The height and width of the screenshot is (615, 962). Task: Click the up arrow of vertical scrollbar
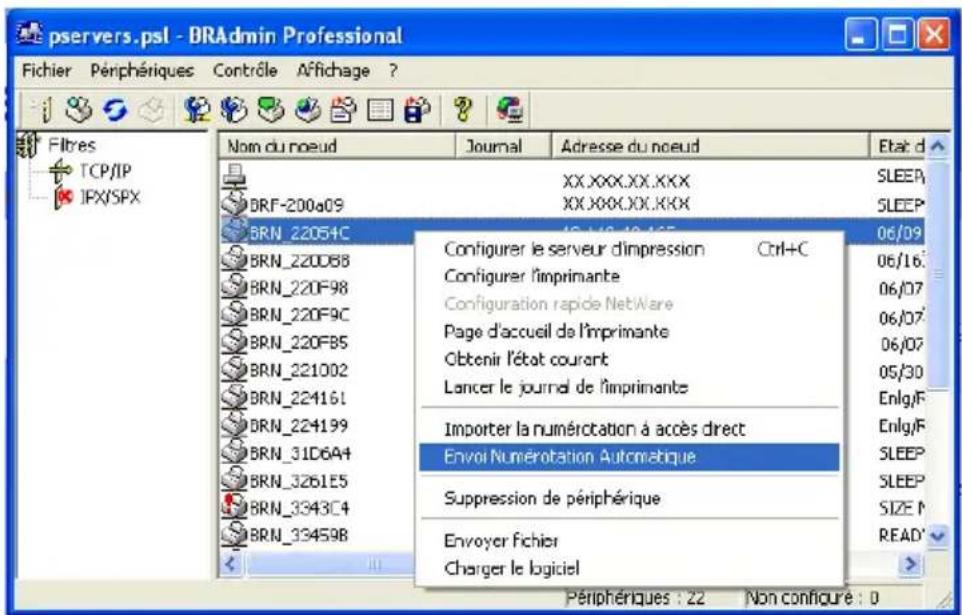tap(937, 146)
